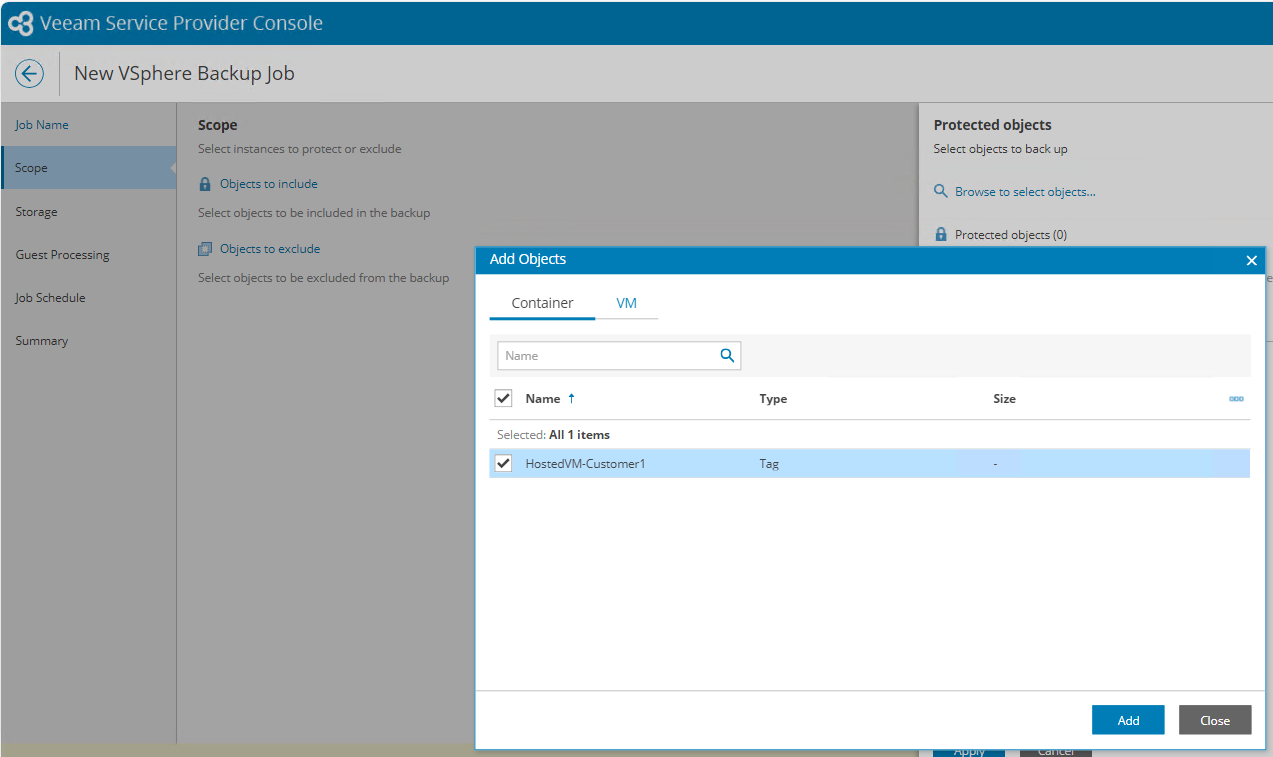
Task: Click the lock icon beside Objects to include
Action: click(x=205, y=184)
